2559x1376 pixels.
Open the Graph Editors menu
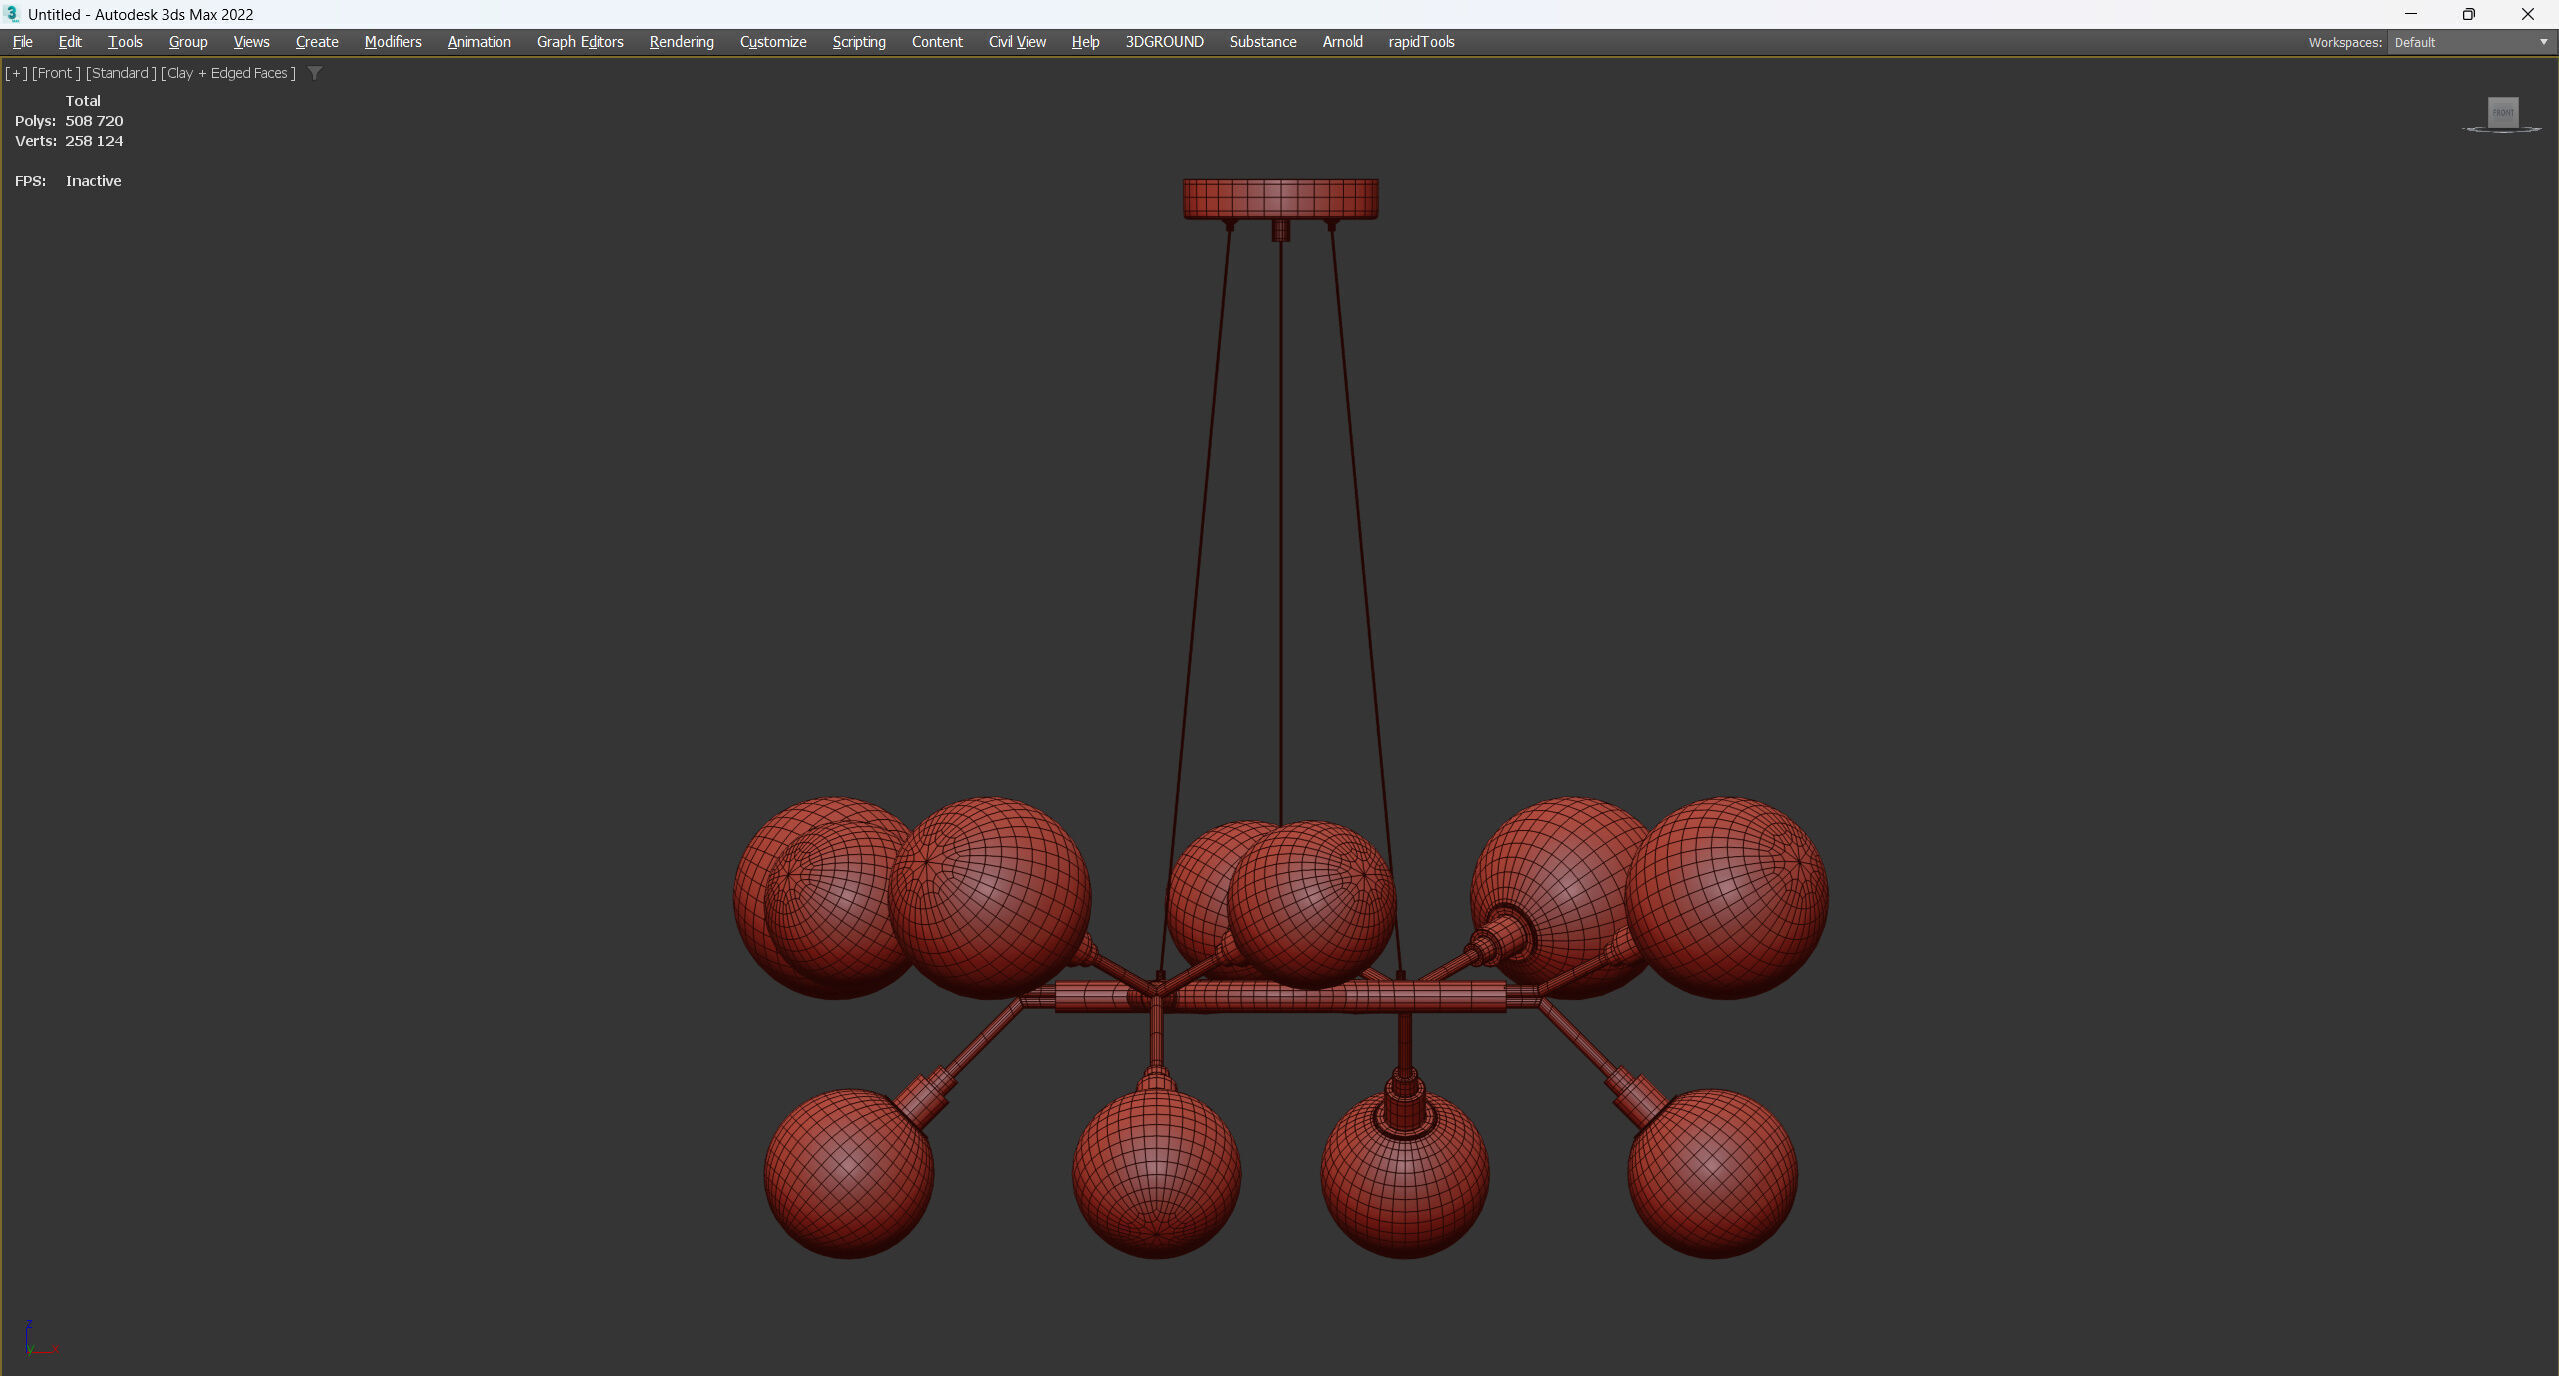click(x=579, y=42)
